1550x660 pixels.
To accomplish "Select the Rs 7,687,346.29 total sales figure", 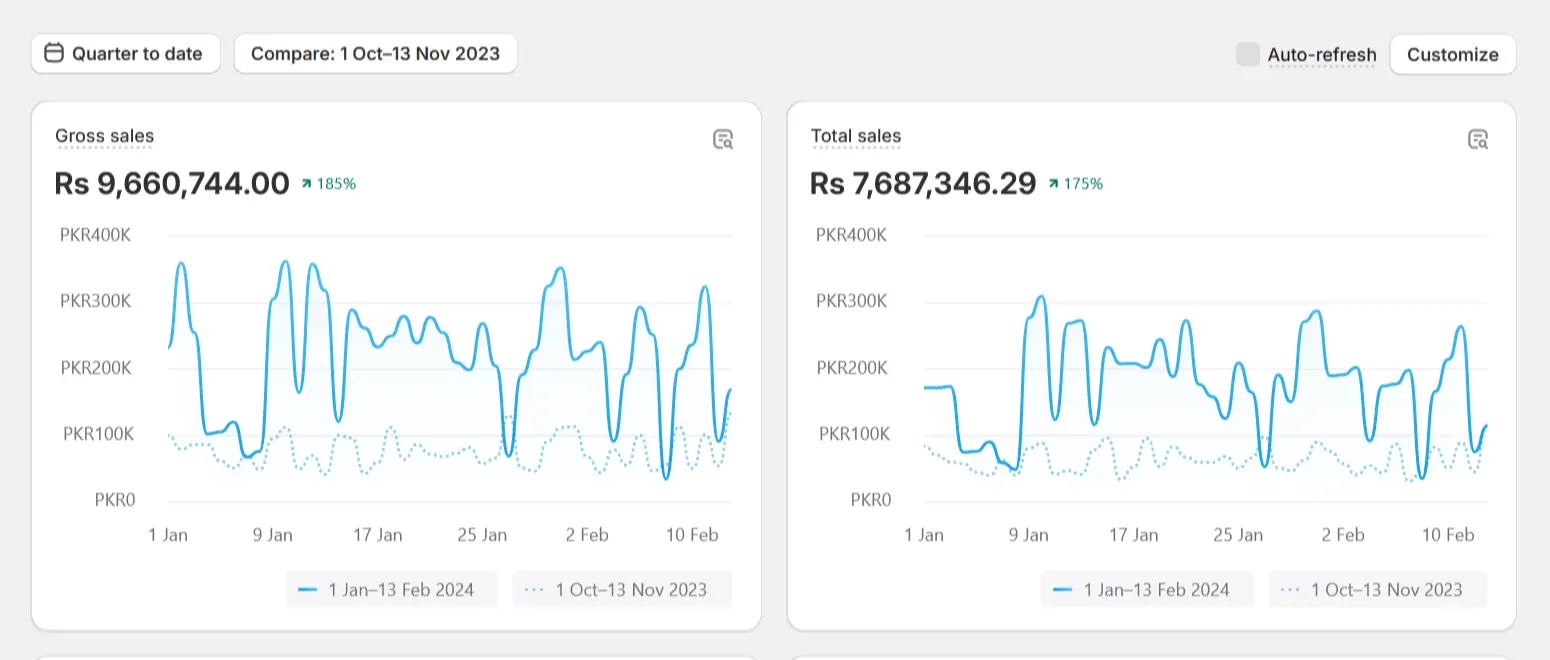I will click(x=923, y=184).
